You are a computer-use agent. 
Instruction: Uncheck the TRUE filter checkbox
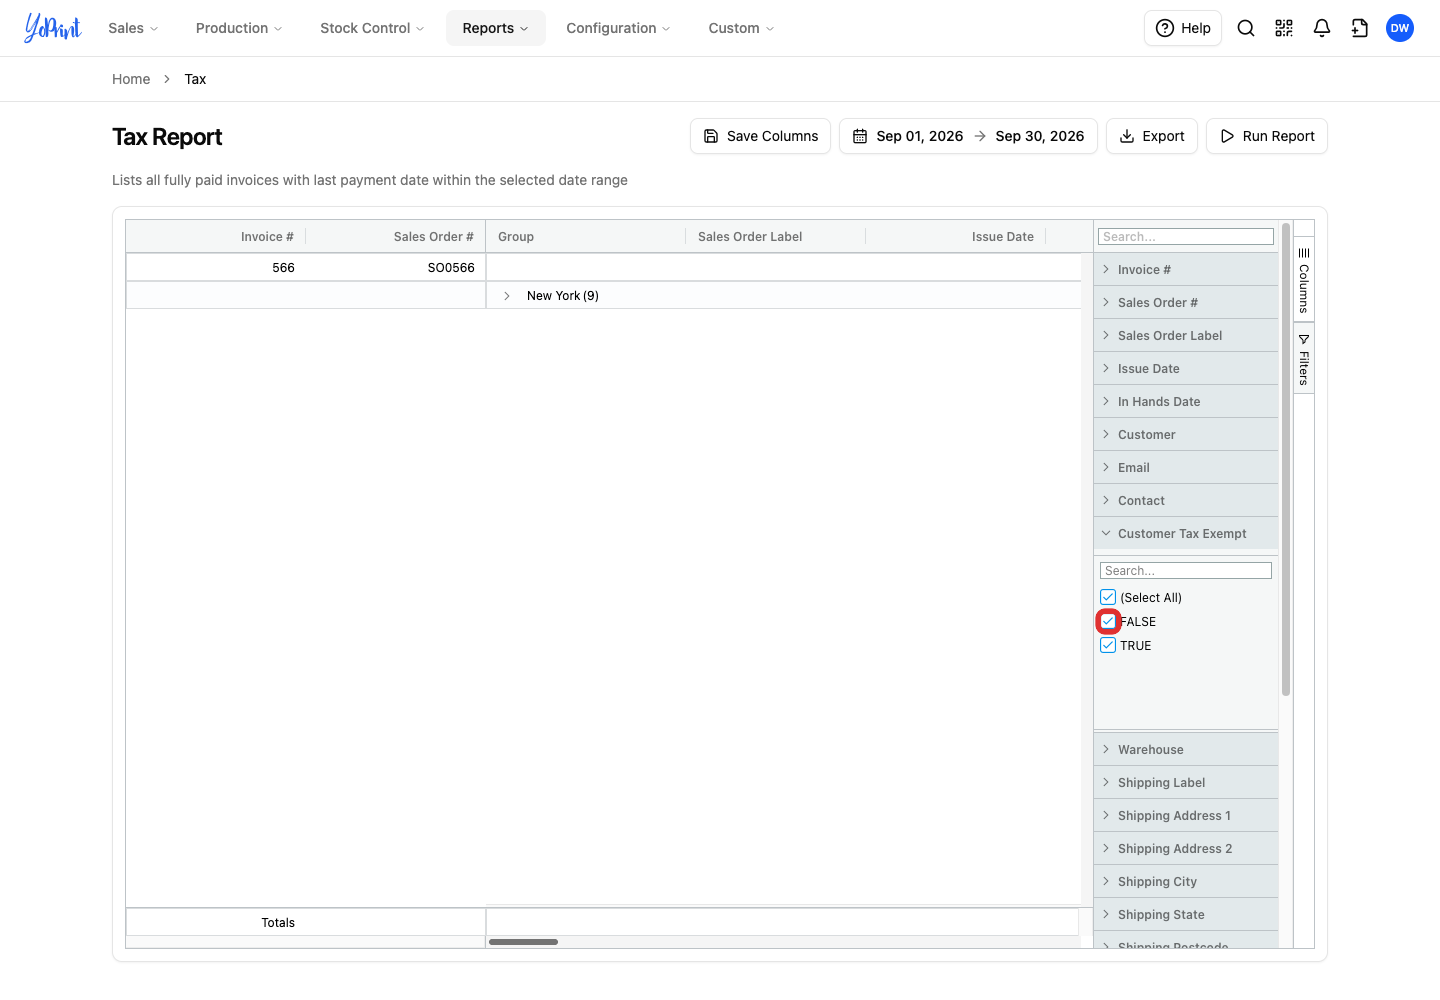coord(1108,645)
